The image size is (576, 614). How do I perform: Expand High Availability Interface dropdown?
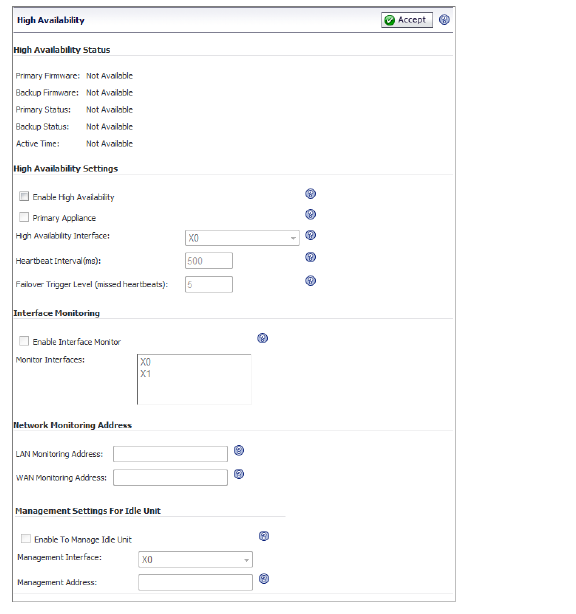242,238
